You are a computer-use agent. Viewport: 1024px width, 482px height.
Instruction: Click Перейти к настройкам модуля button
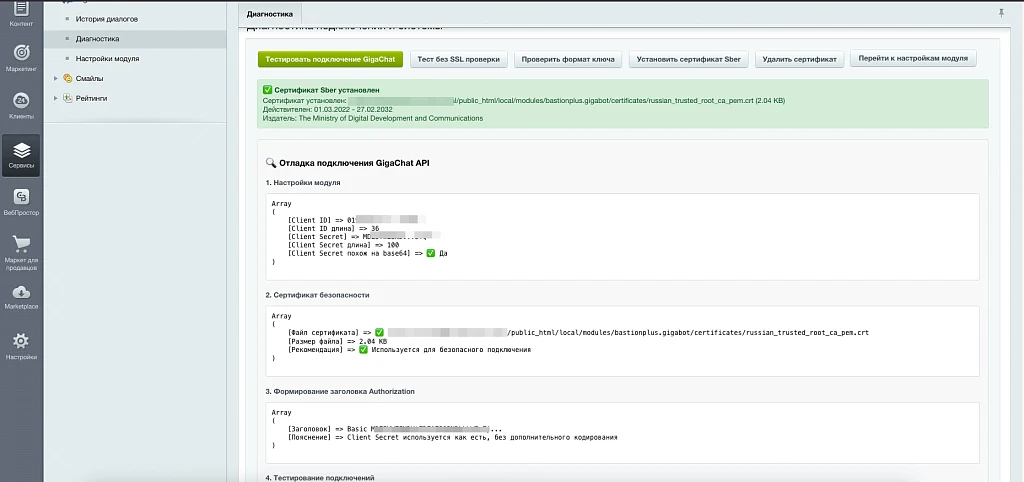pos(913,58)
